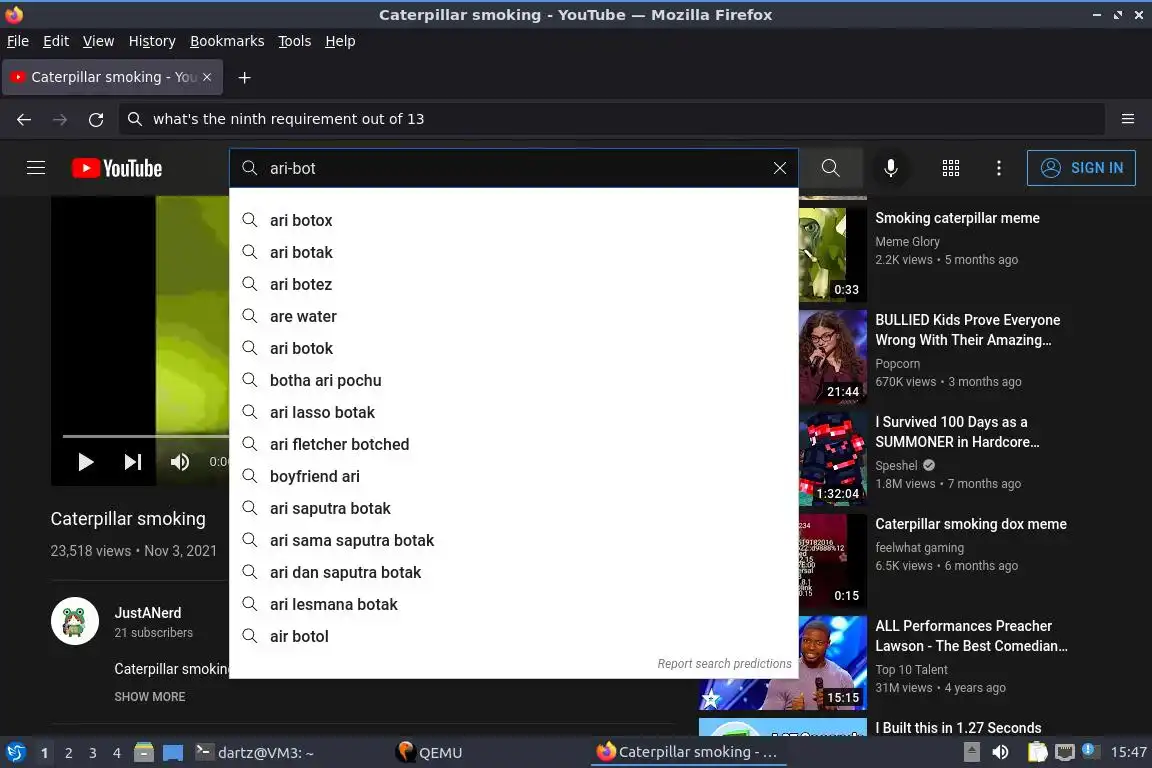Choose the 'ari lasso botak' suggestion

[514, 412]
